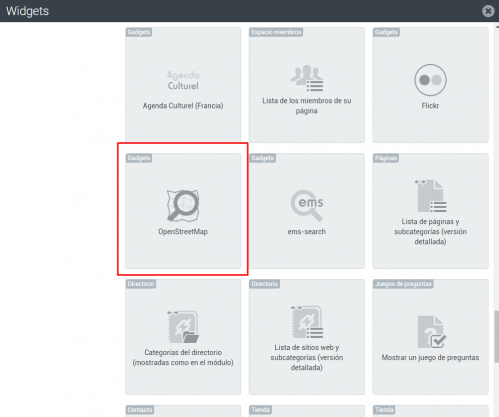
Task: Click the ems-search magnifier icon
Action: (x=307, y=206)
